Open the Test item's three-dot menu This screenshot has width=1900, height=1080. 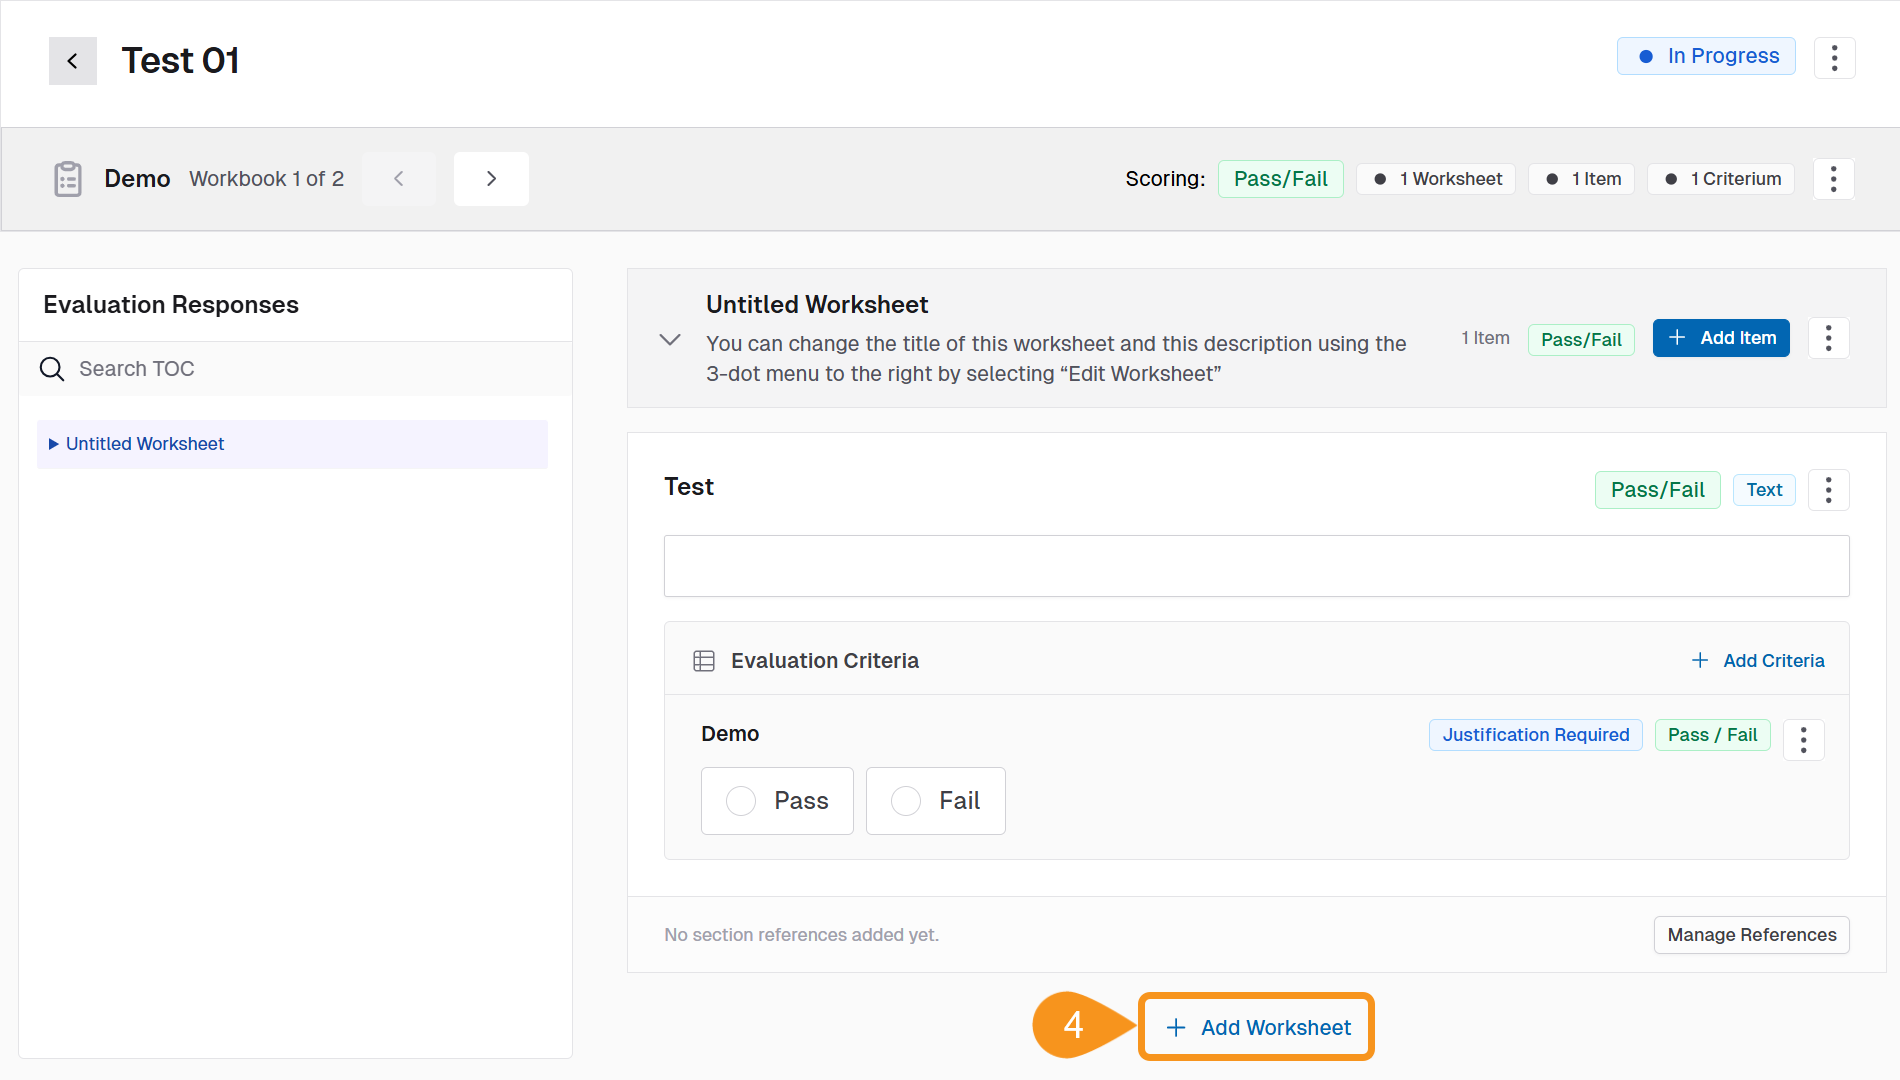tap(1829, 490)
